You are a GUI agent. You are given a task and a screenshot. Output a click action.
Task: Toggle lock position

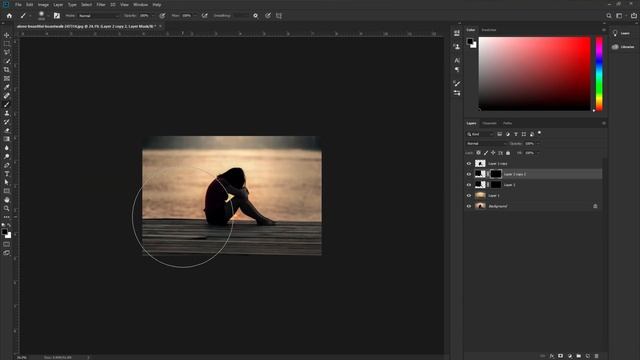point(493,153)
